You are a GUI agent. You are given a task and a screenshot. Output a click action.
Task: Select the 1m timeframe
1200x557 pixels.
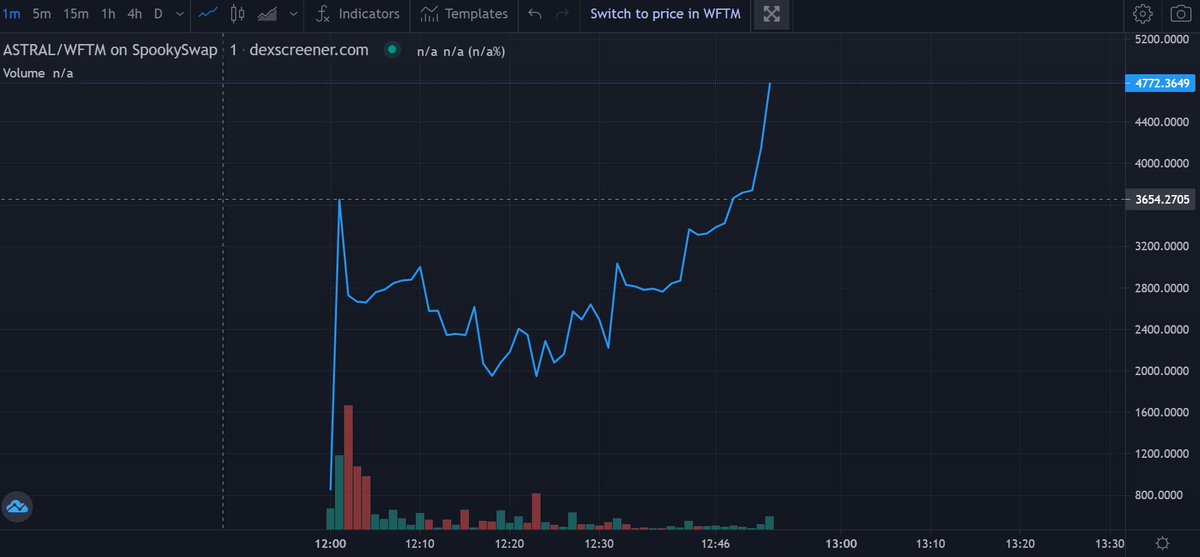[11, 14]
